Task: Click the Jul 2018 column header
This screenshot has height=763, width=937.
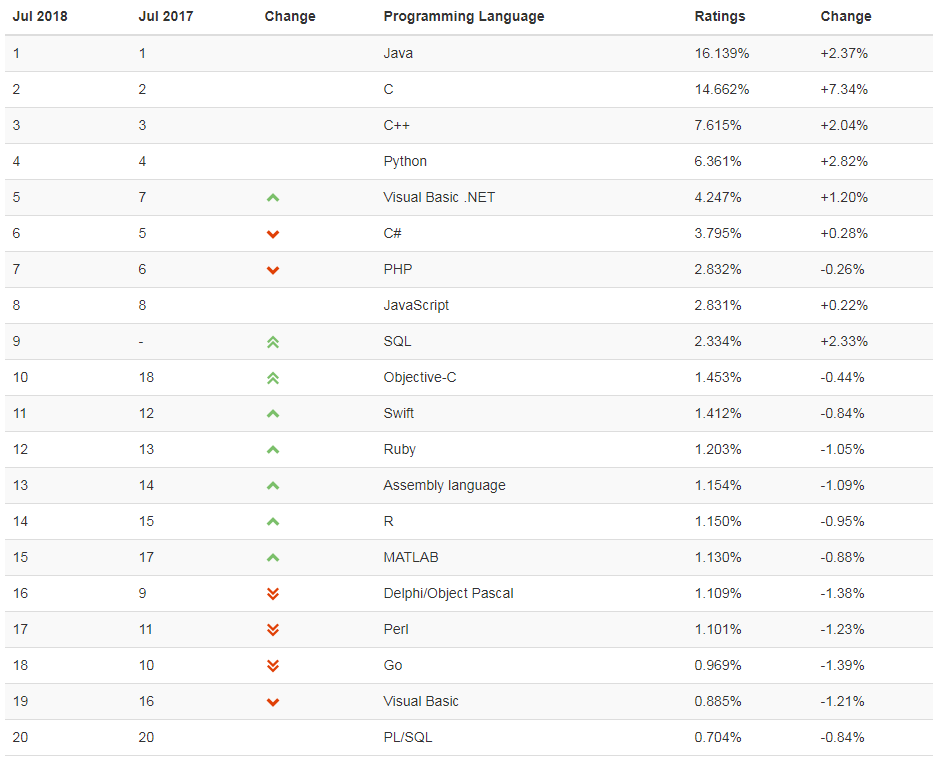Action: click(x=40, y=17)
